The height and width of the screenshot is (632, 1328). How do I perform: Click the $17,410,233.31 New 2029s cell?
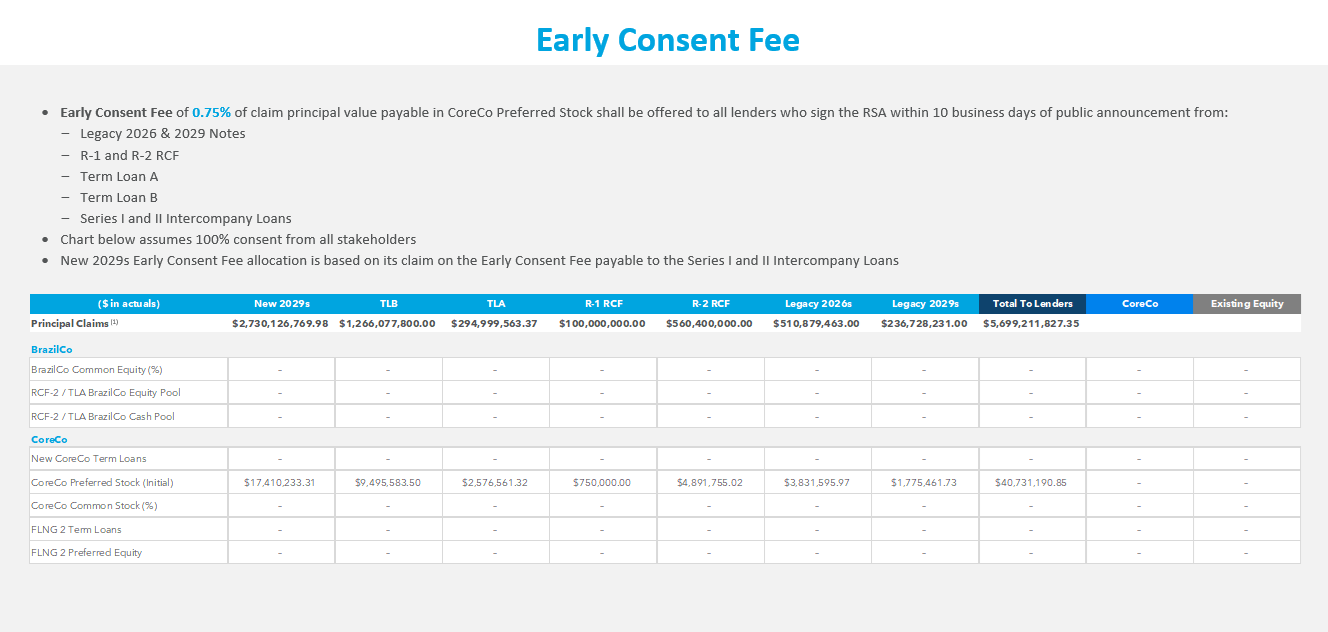click(x=279, y=483)
